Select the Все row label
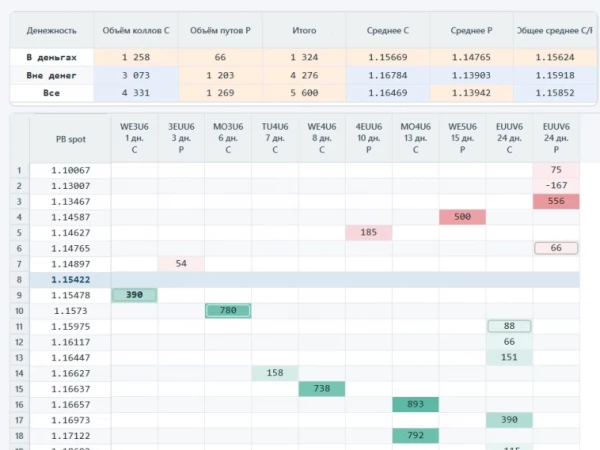The image size is (600, 450). click(x=52, y=93)
